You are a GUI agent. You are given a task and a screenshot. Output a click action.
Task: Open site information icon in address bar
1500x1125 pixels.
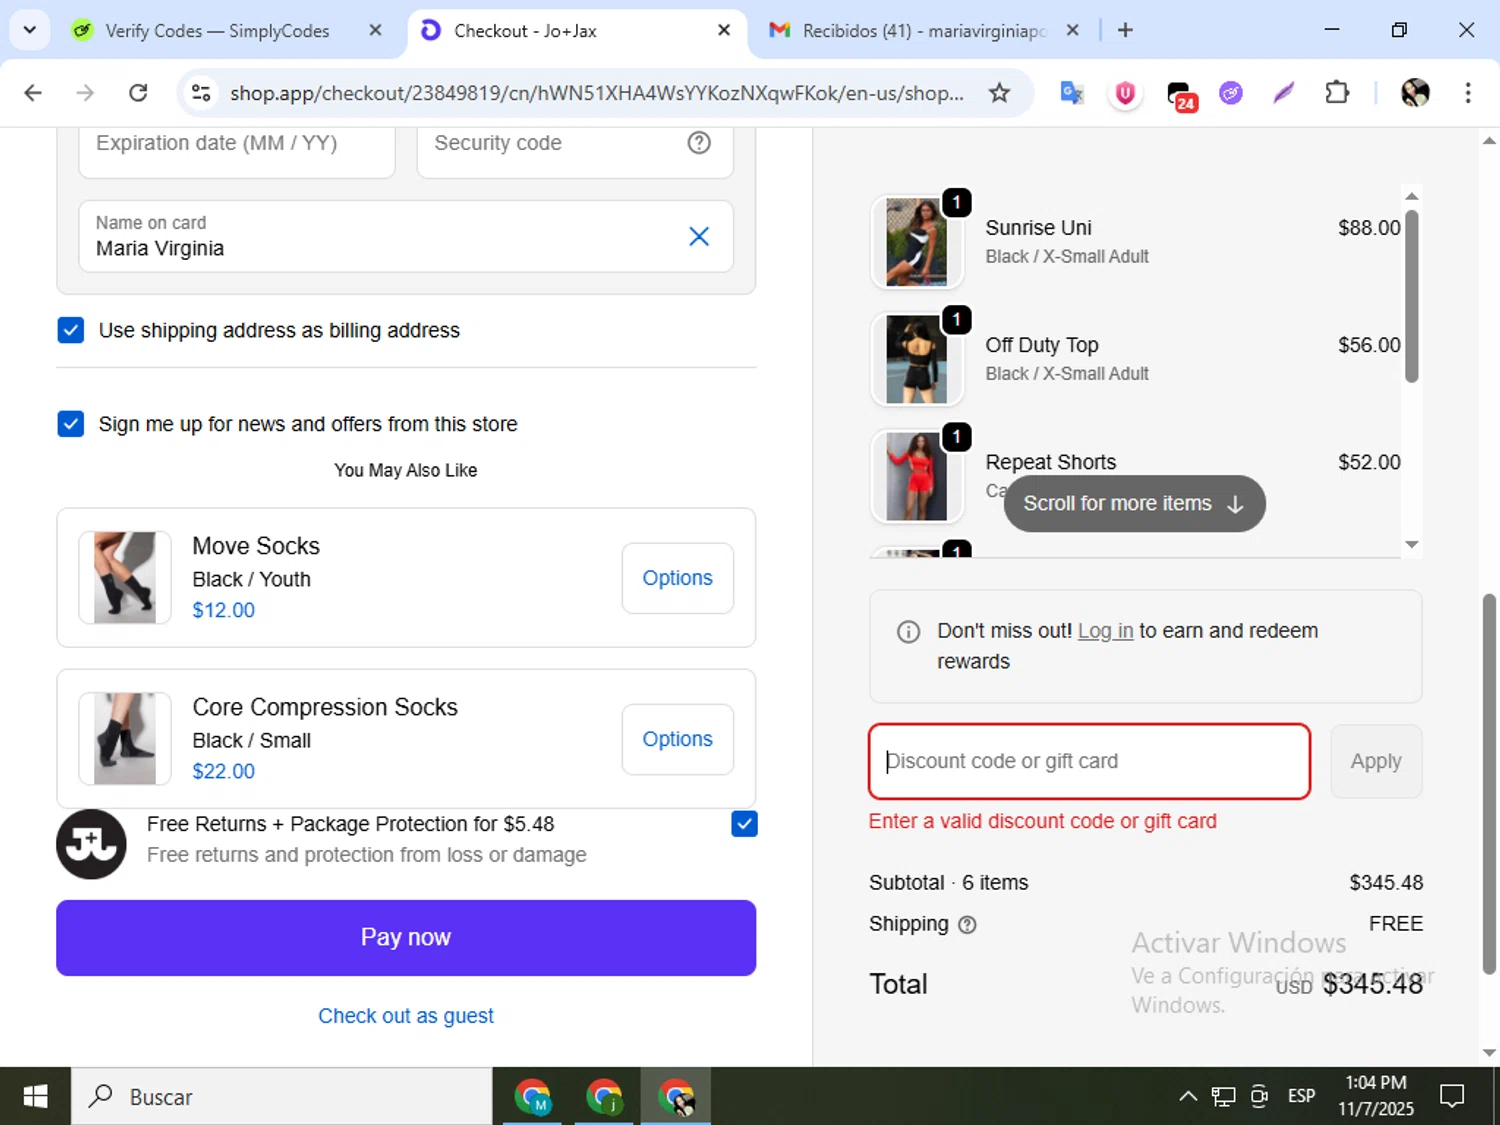point(201,93)
